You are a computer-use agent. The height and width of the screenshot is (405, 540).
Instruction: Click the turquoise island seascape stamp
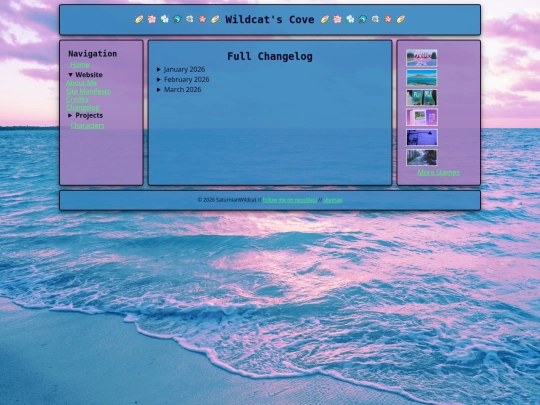(422, 78)
